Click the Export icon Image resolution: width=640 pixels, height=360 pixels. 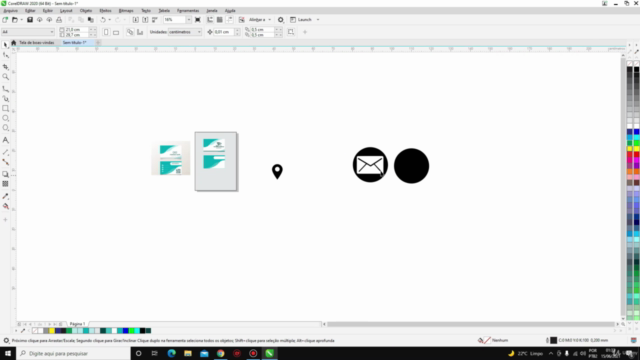(x=145, y=20)
